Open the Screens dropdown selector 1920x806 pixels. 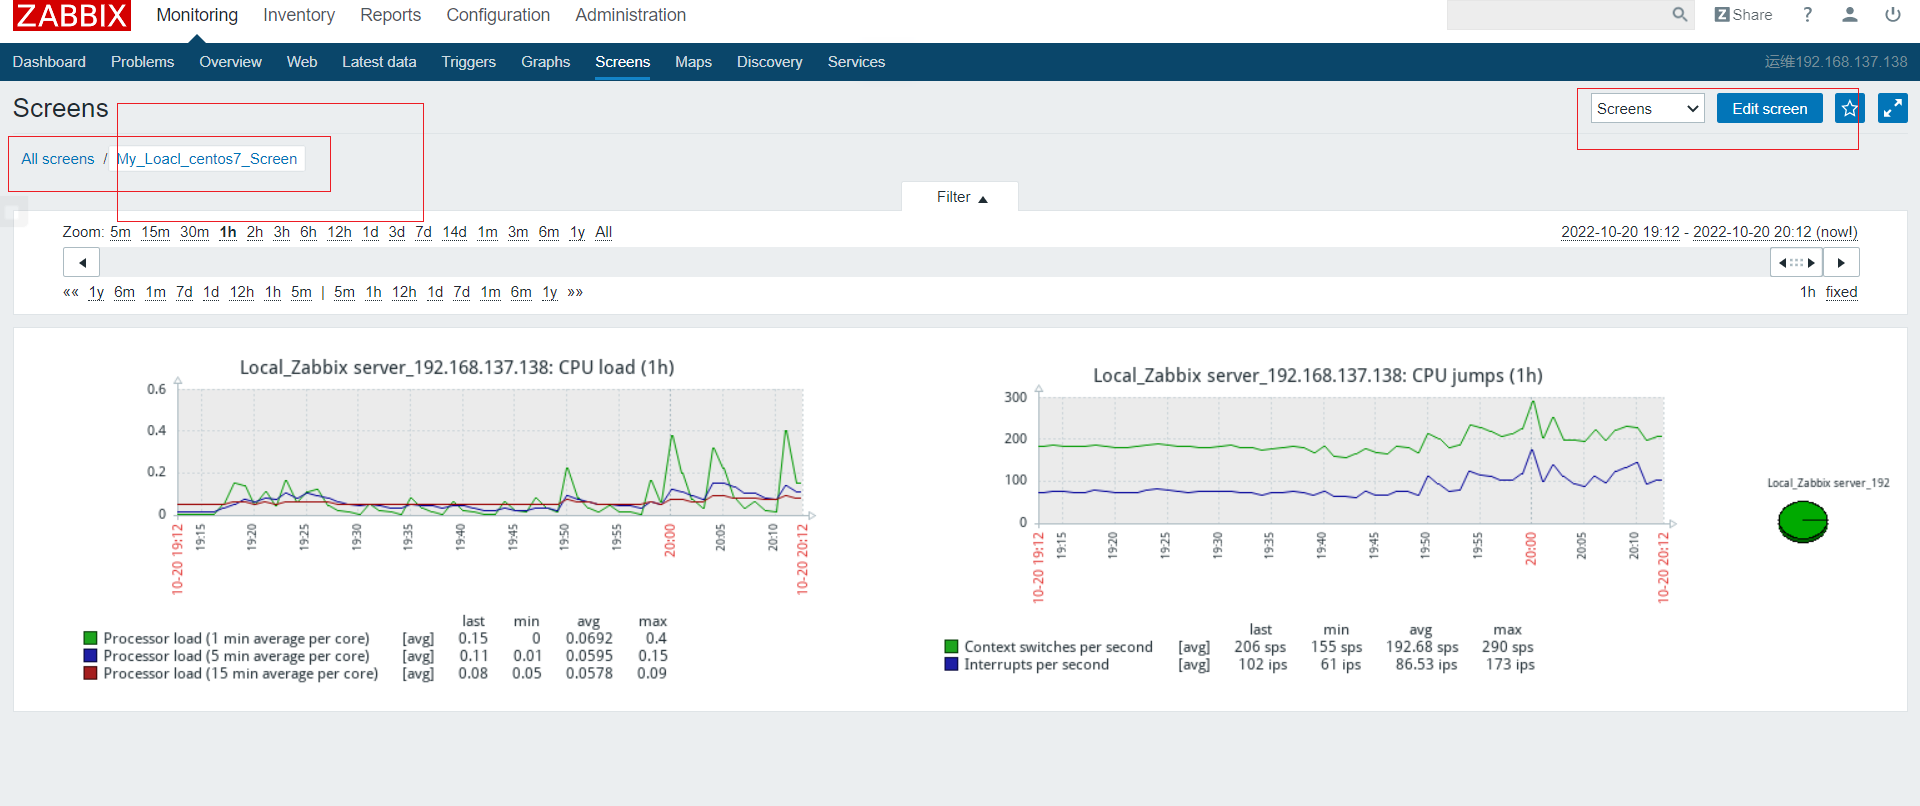[x=1648, y=109]
